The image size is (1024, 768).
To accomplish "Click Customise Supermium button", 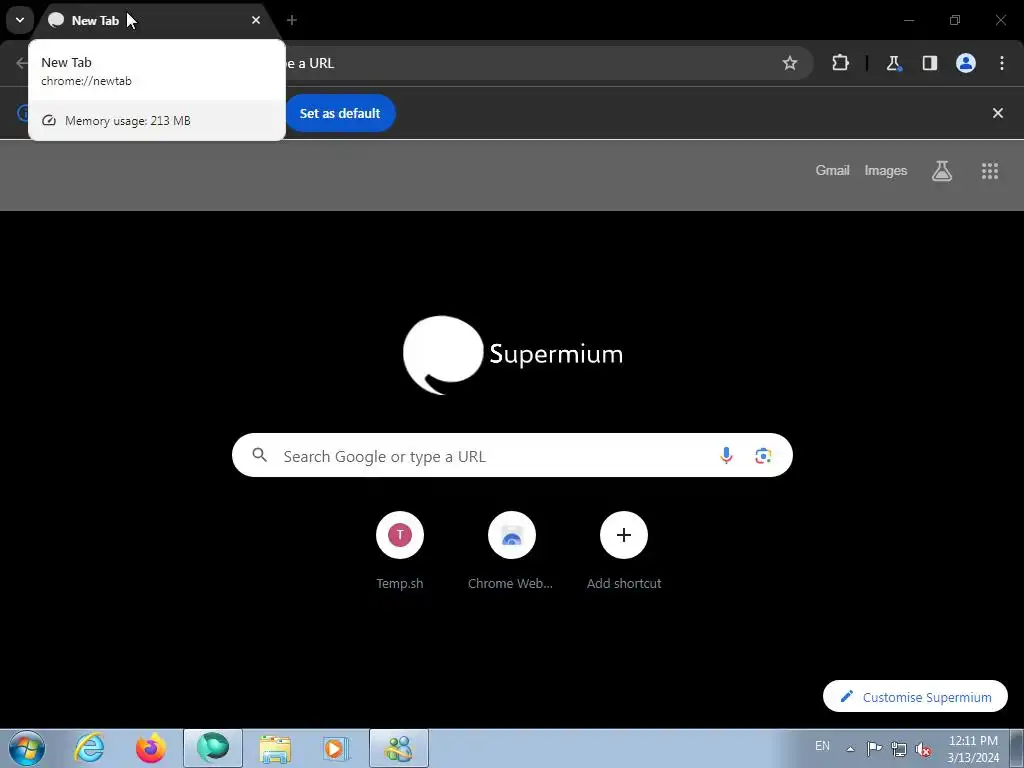I will (915, 697).
